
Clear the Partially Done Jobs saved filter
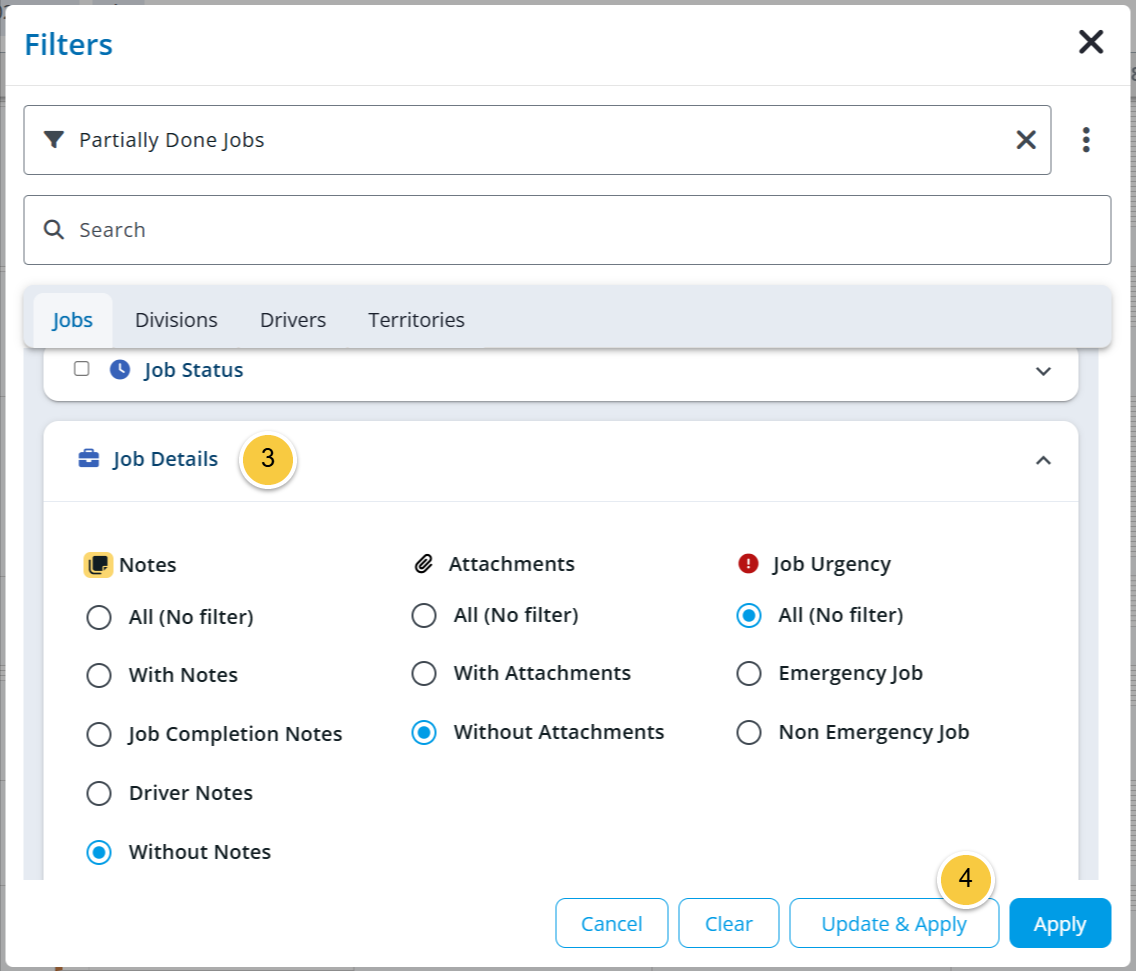tap(1026, 140)
